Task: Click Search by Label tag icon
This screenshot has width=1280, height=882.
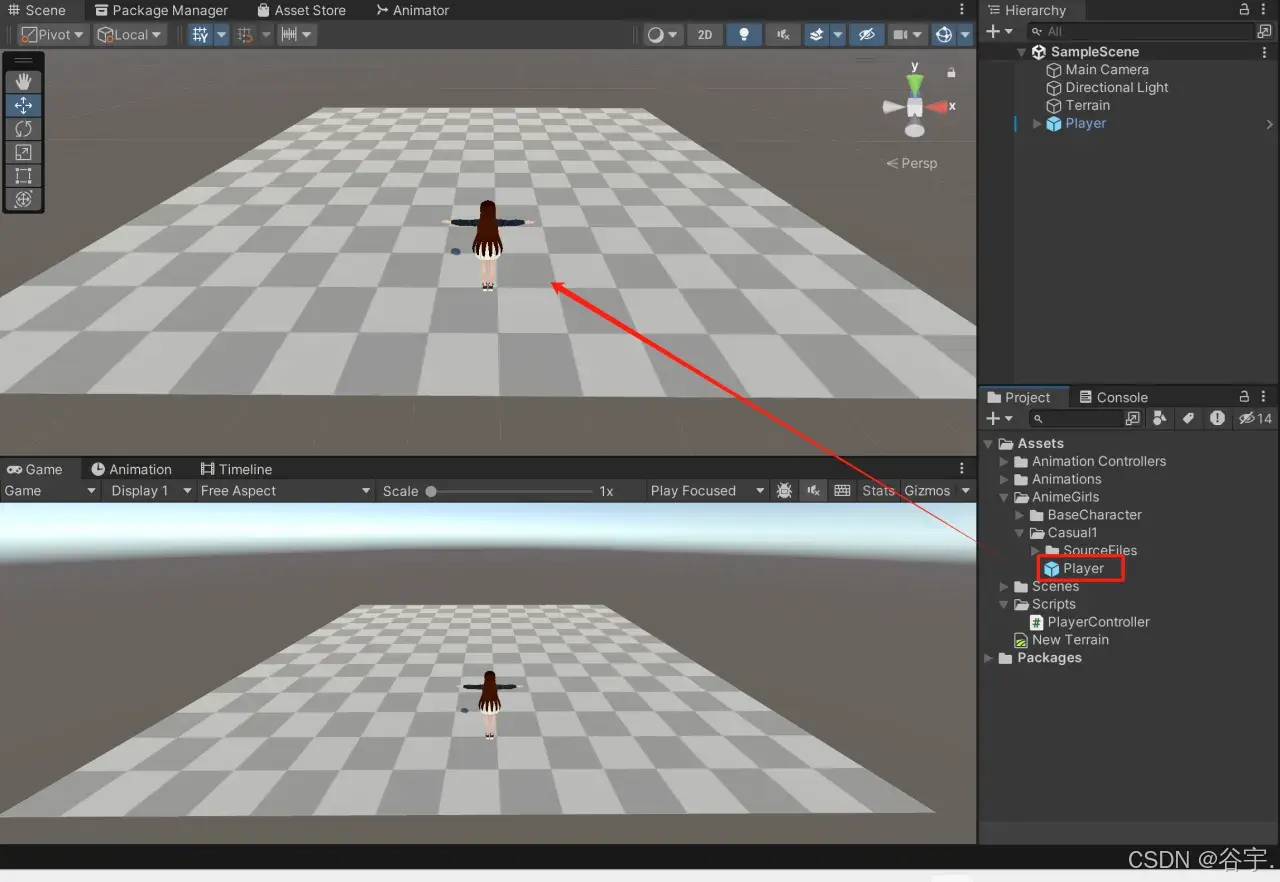Action: click(1188, 419)
